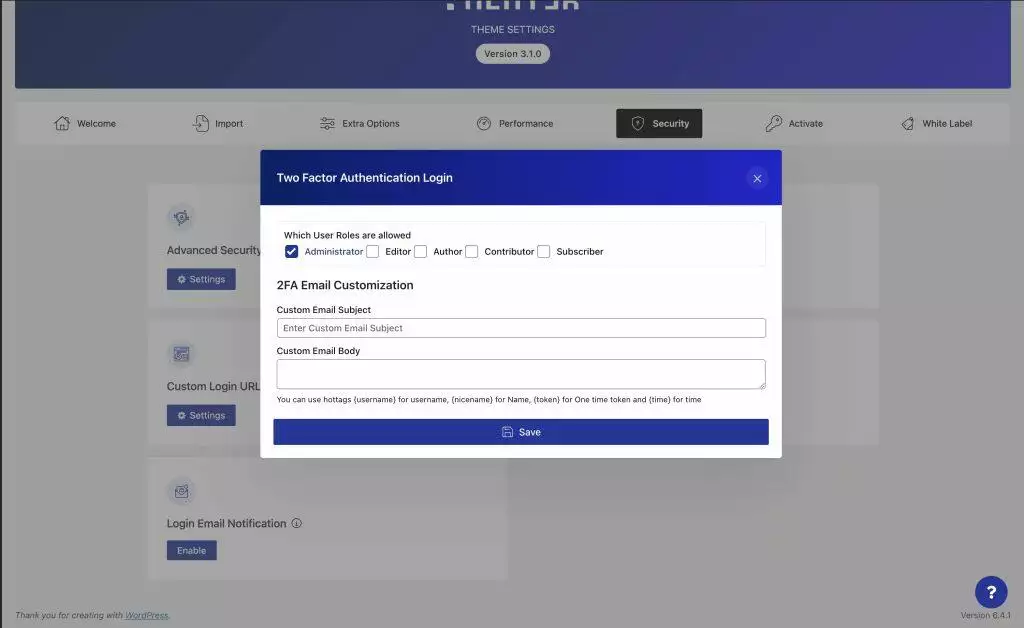Open the help question mark button

pos(991,592)
